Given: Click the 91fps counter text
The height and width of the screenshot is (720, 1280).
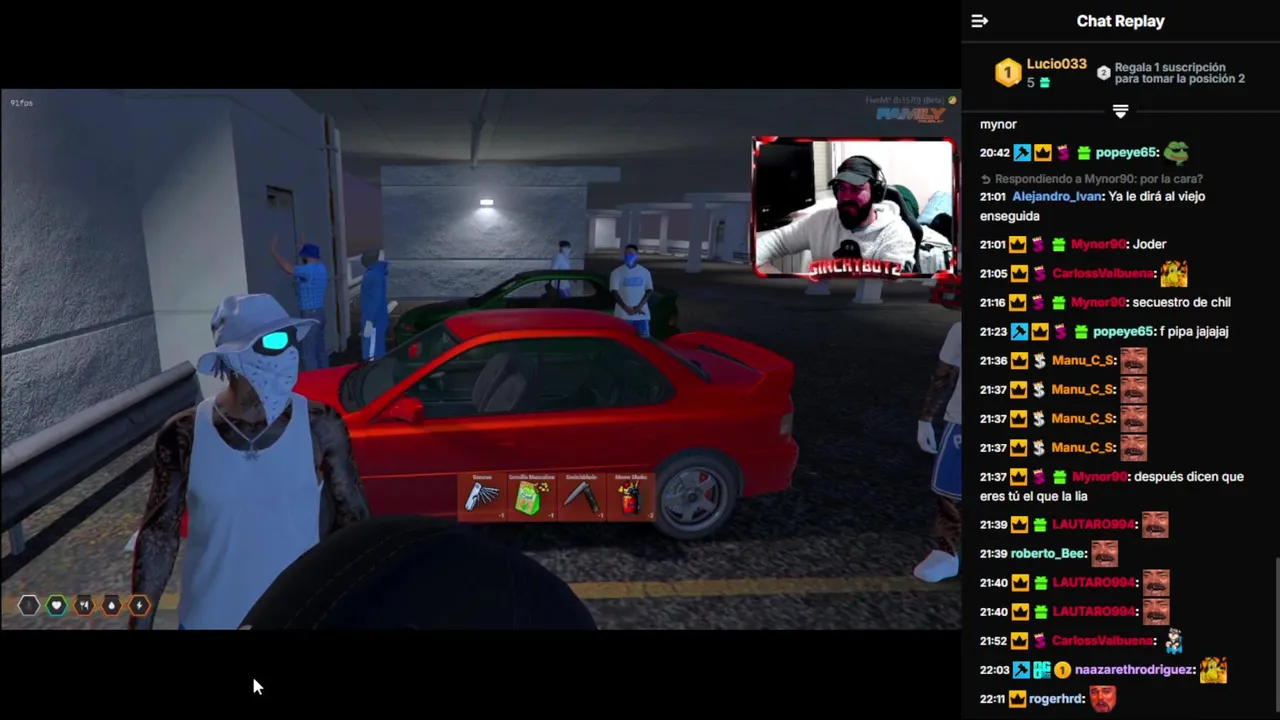Looking at the screenshot, I should point(21,102).
